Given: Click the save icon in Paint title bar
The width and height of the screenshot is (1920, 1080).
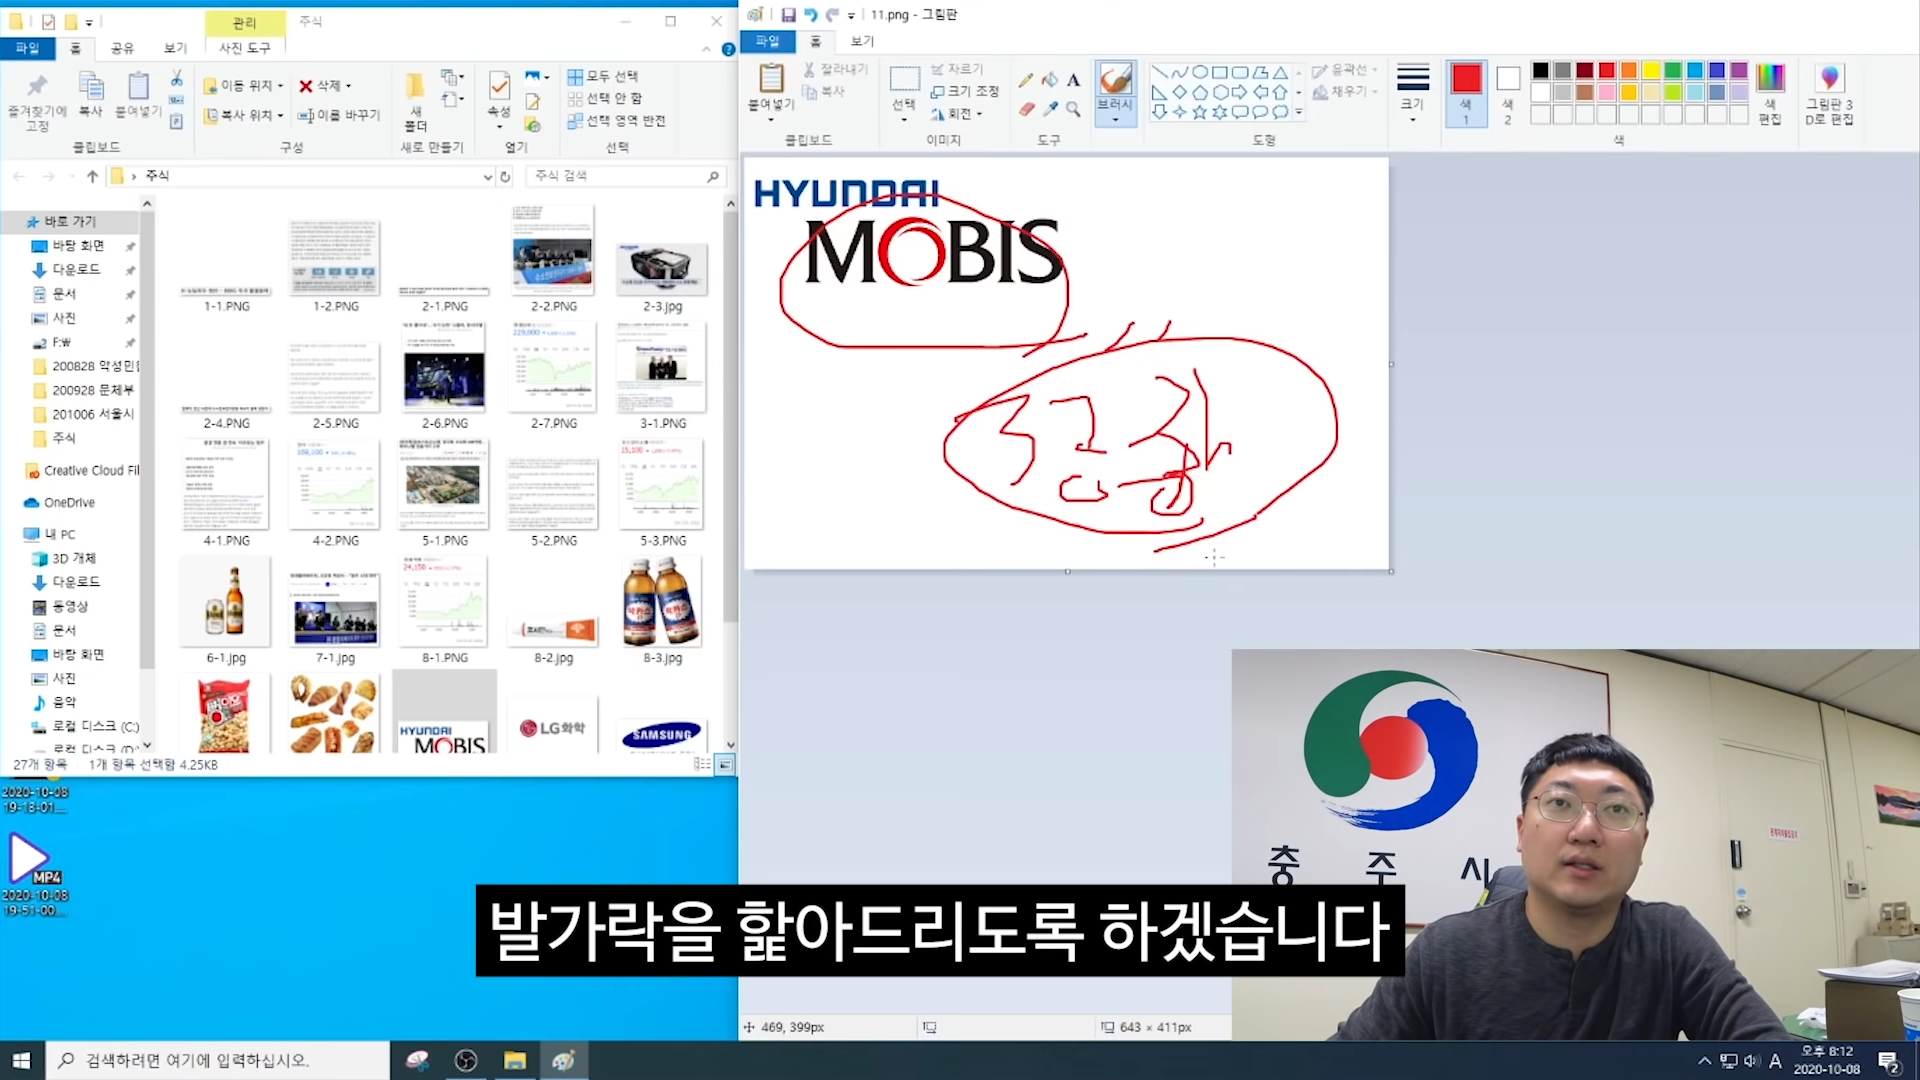Looking at the screenshot, I should point(788,15).
